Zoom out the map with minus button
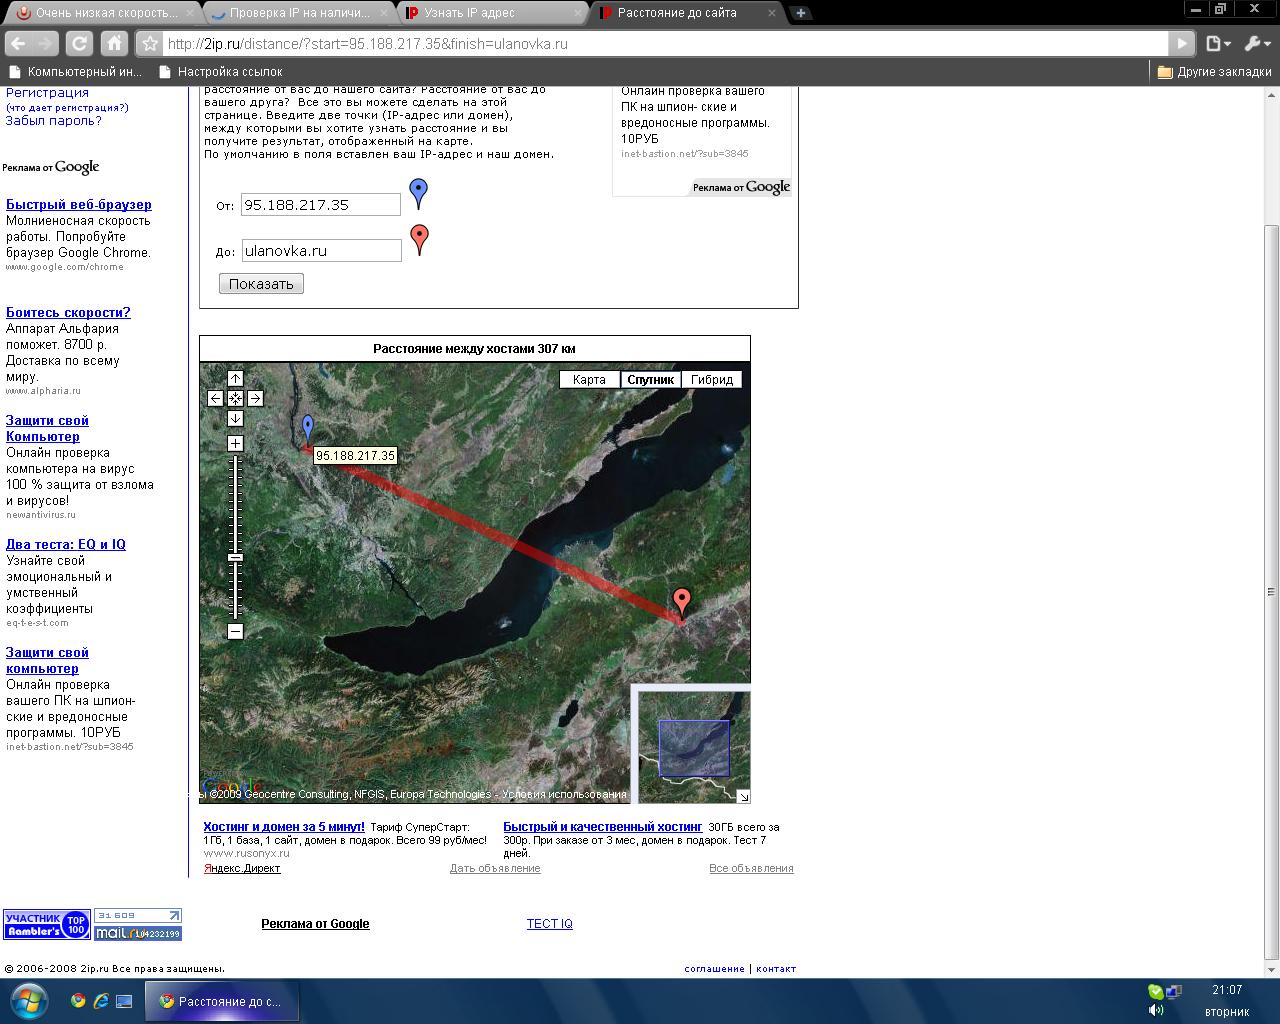The height and width of the screenshot is (1024, 1280). 235,631
